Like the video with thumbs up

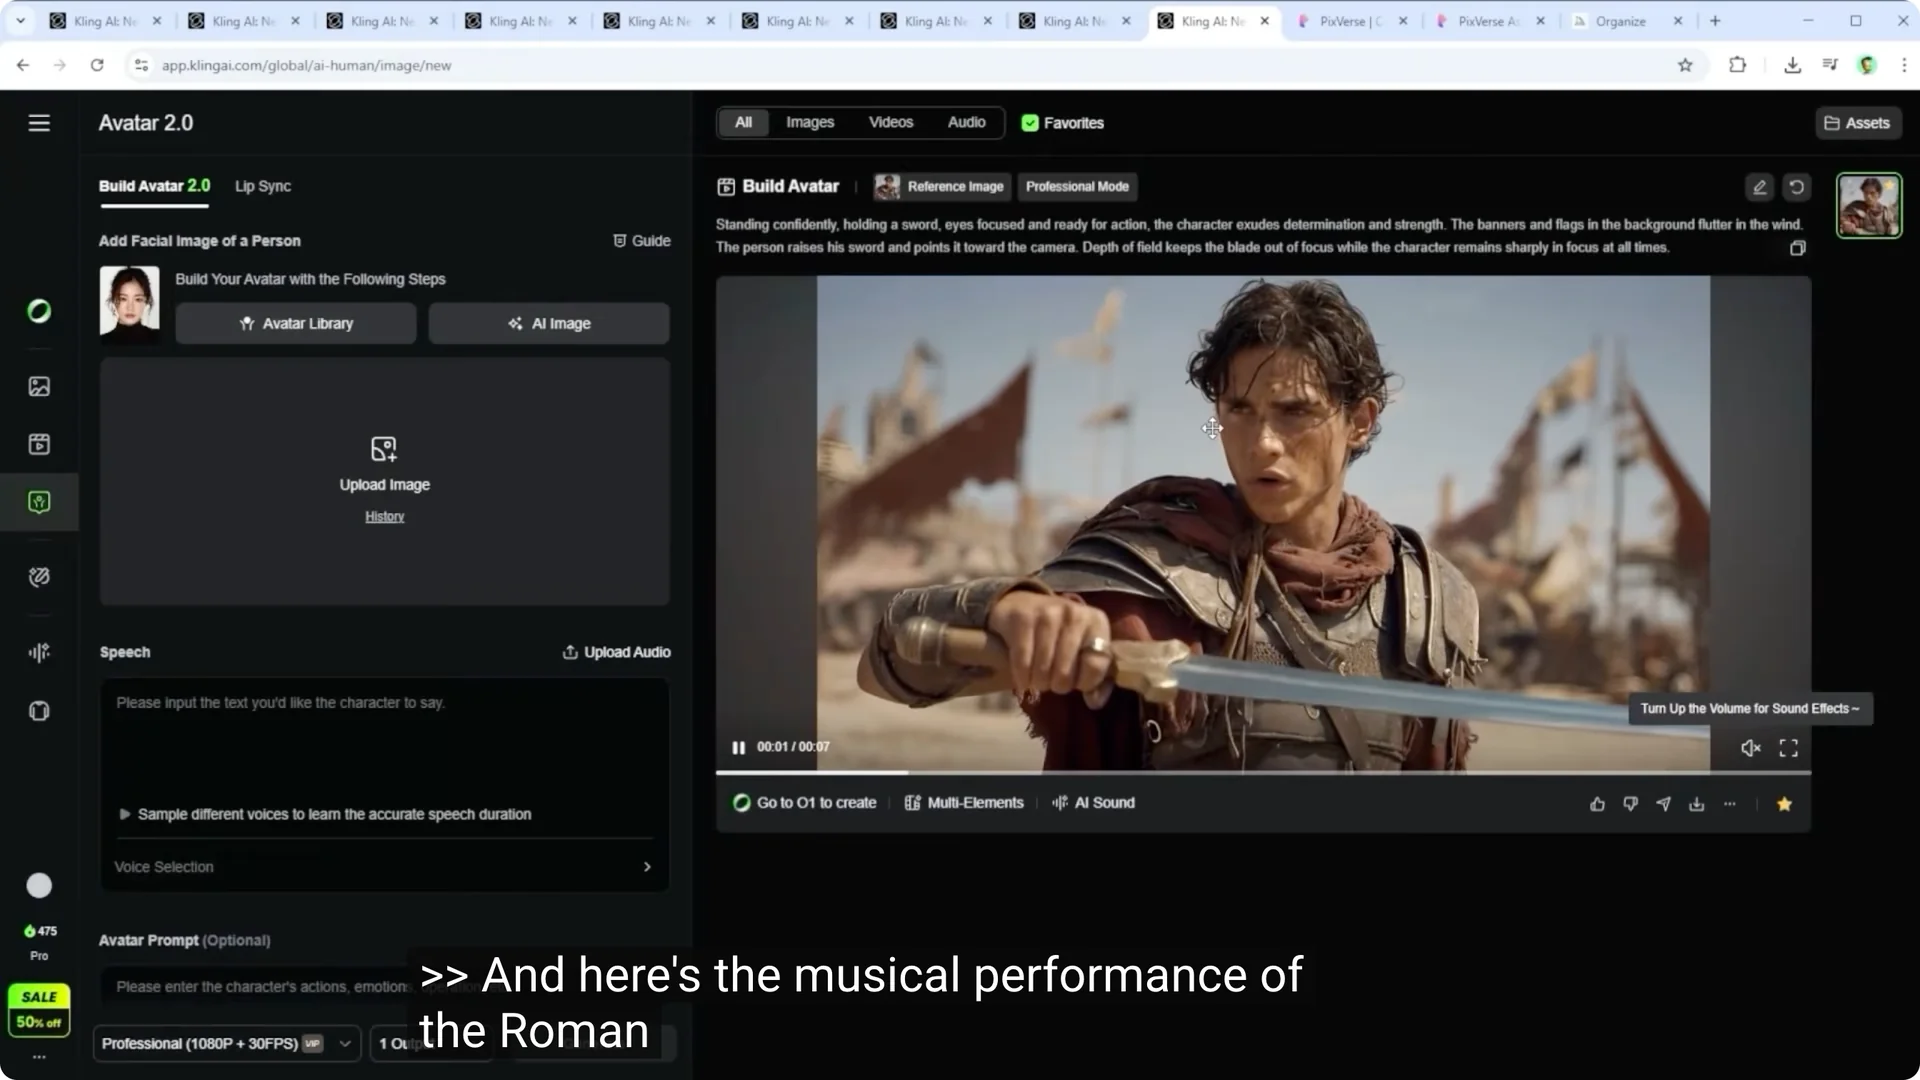coord(1597,804)
